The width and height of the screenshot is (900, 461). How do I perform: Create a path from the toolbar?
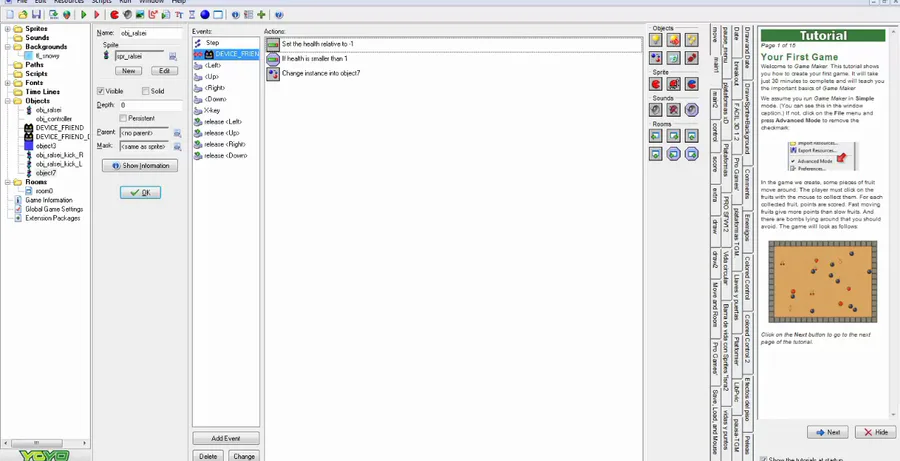[153, 14]
